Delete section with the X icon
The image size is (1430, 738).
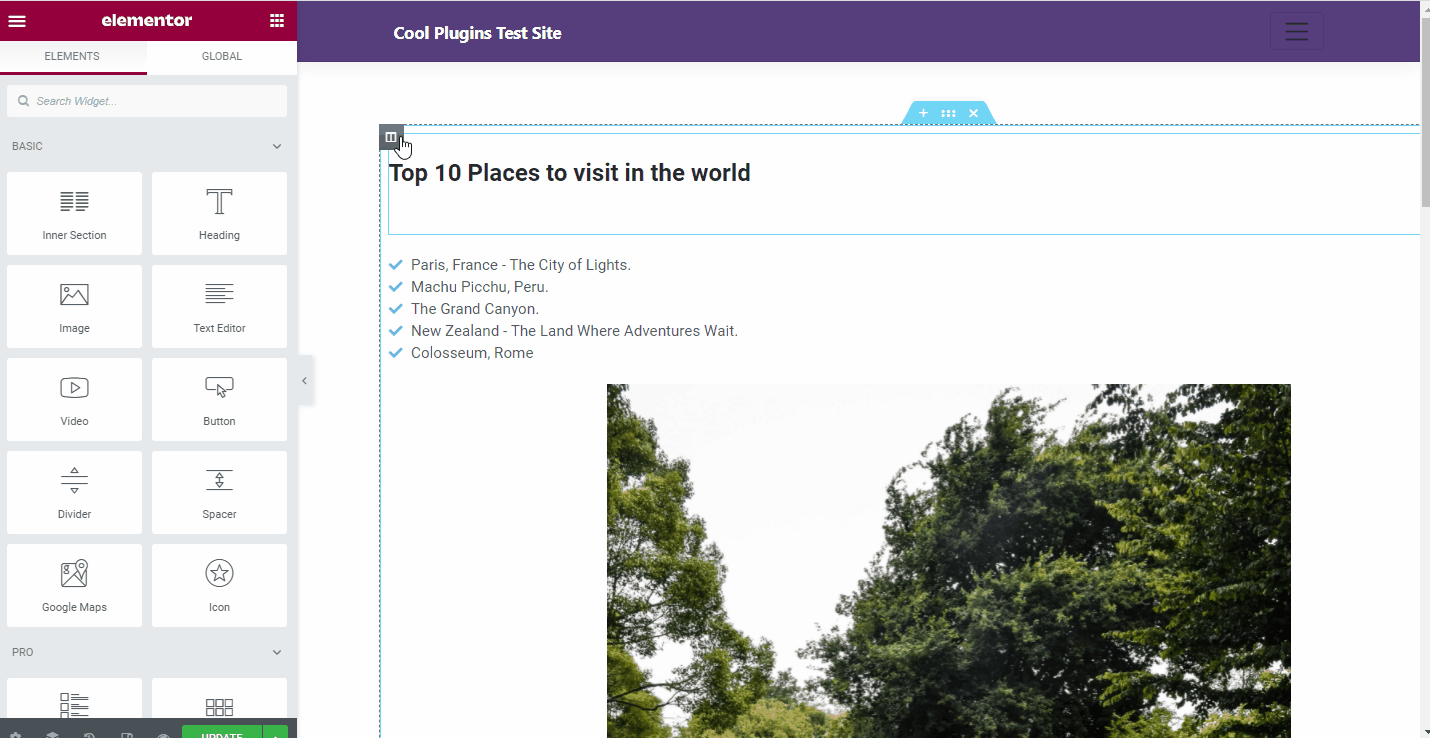973,113
